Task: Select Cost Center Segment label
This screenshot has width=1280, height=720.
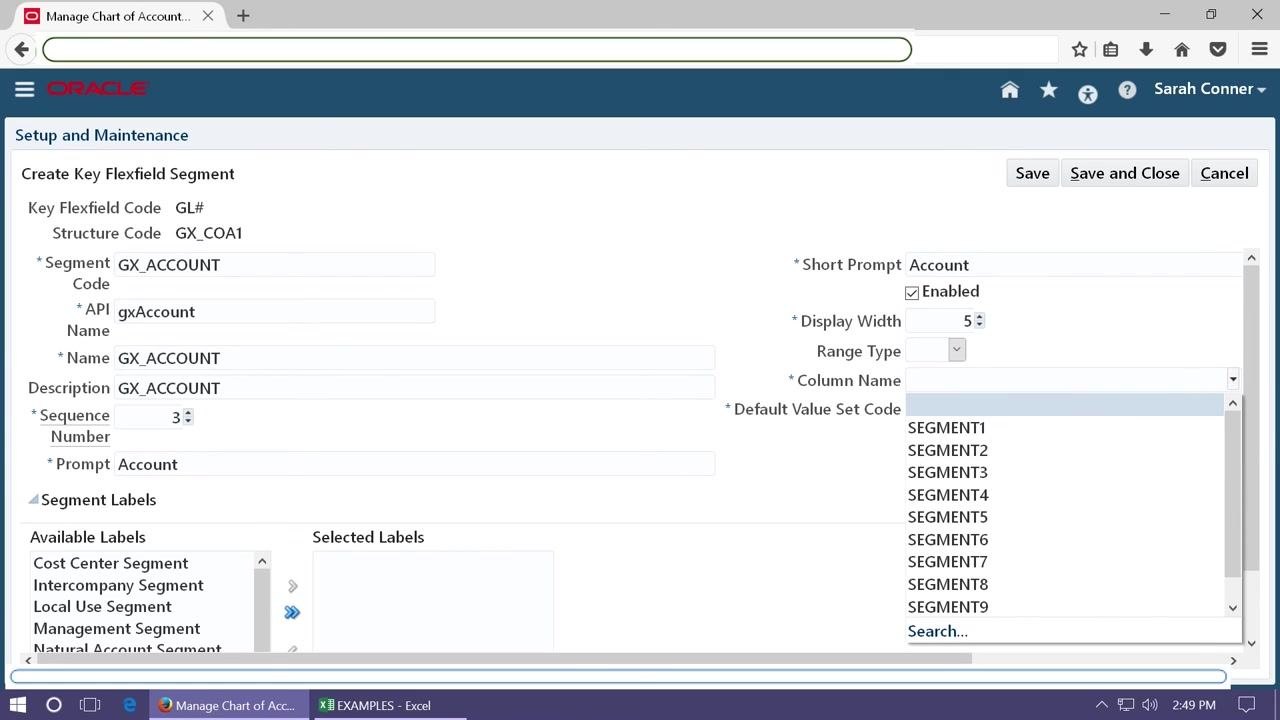Action: click(111, 563)
